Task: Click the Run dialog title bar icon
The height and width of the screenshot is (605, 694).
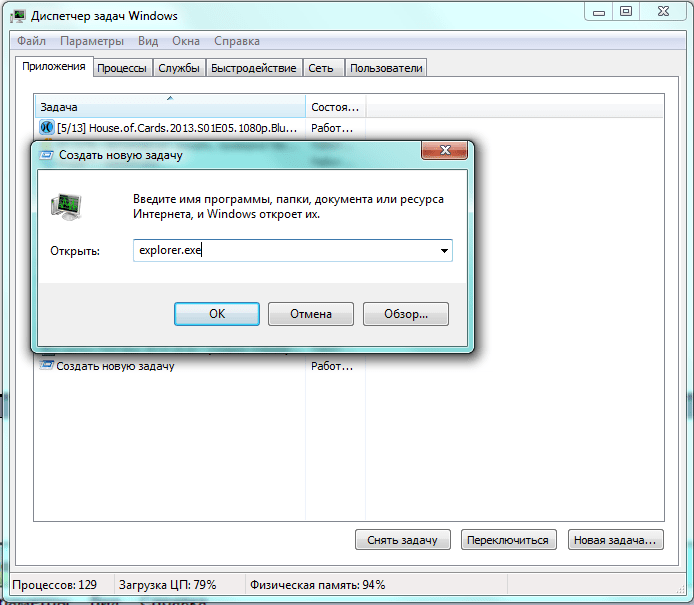Action: click(46, 155)
